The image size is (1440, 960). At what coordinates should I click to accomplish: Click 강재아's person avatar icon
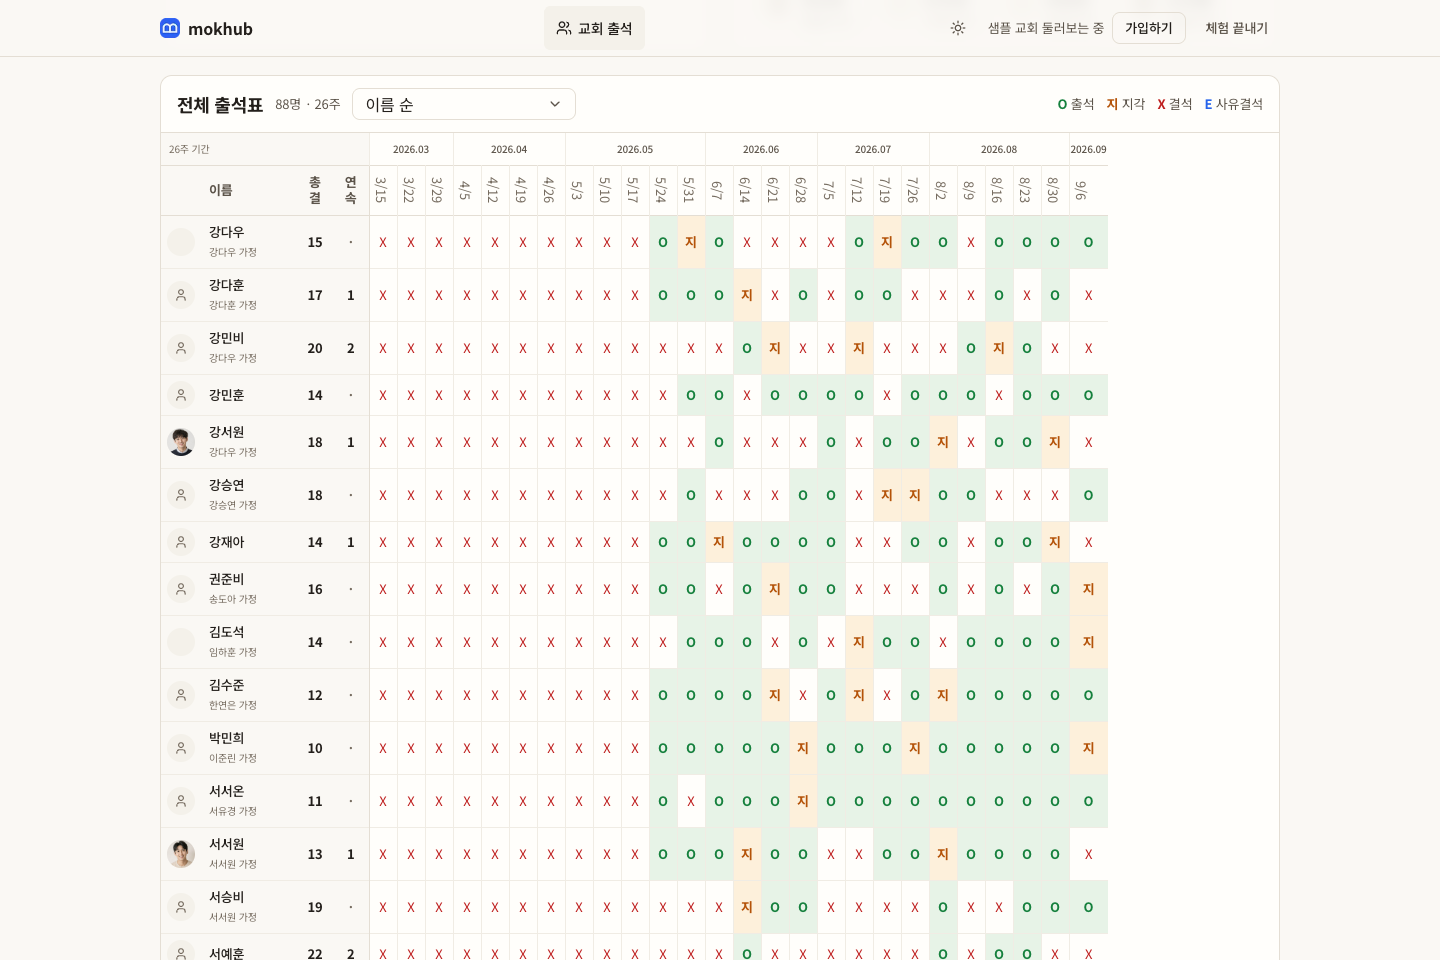(x=181, y=542)
